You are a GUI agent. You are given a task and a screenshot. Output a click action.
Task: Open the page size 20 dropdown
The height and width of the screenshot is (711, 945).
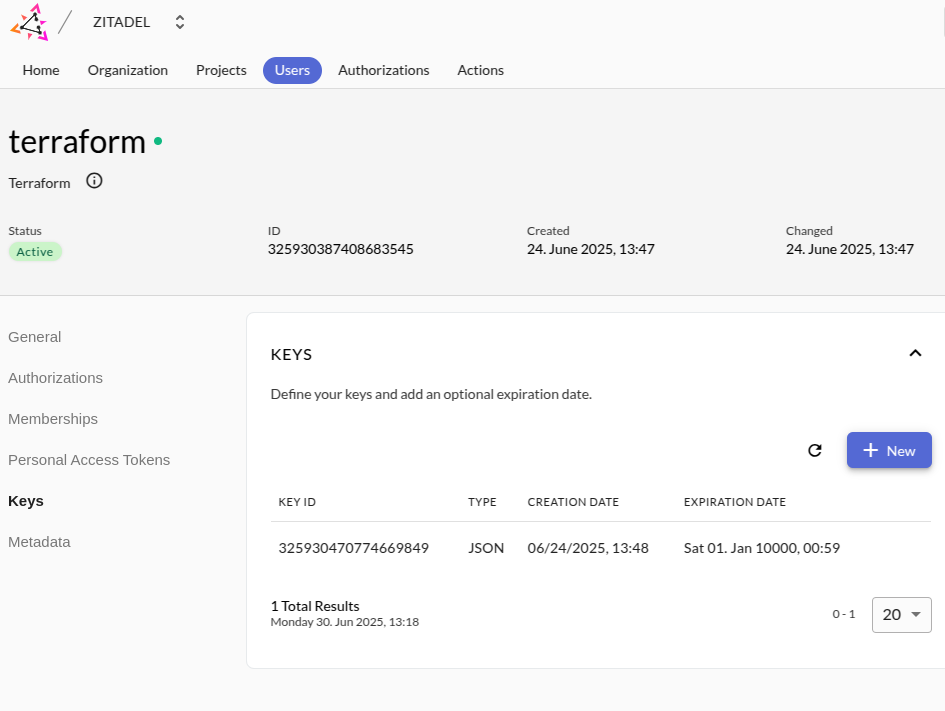902,615
